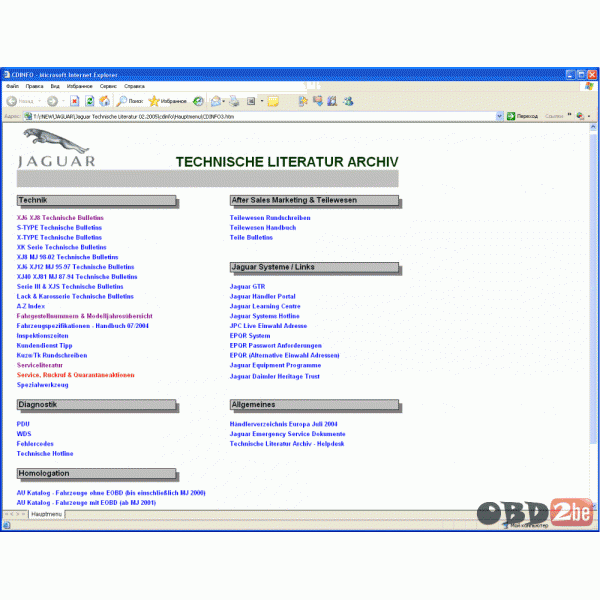This screenshot has height=600, width=600.
Task: Open X-TYPE Technische Bulletins link
Action: pos(59,238)
